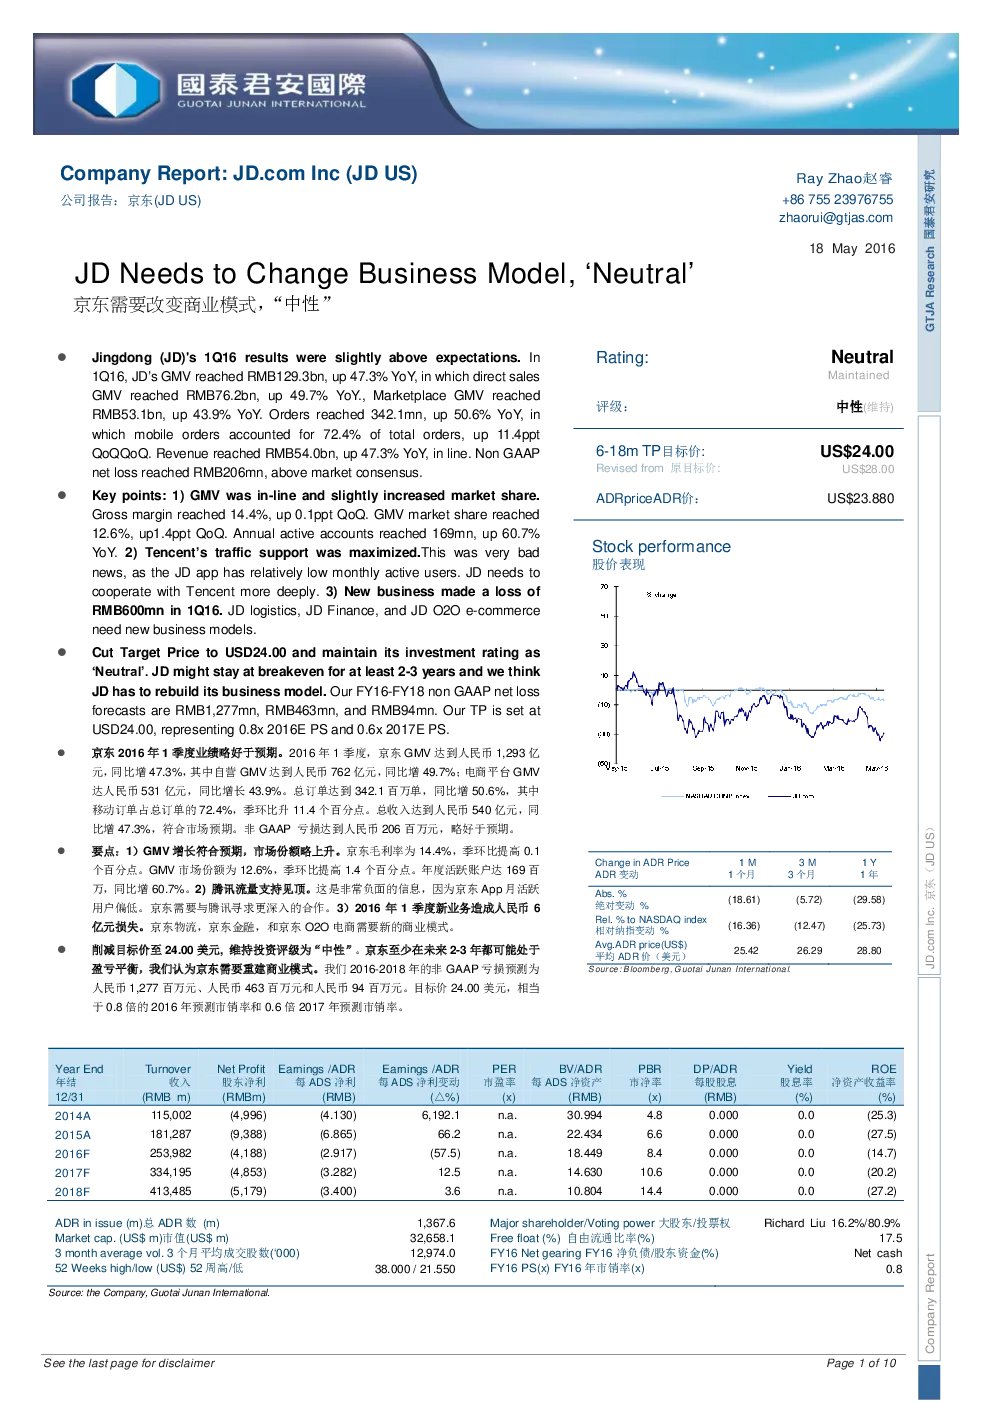
Task: Click the 1 M absolute change (18.61)
Action: 744,899
